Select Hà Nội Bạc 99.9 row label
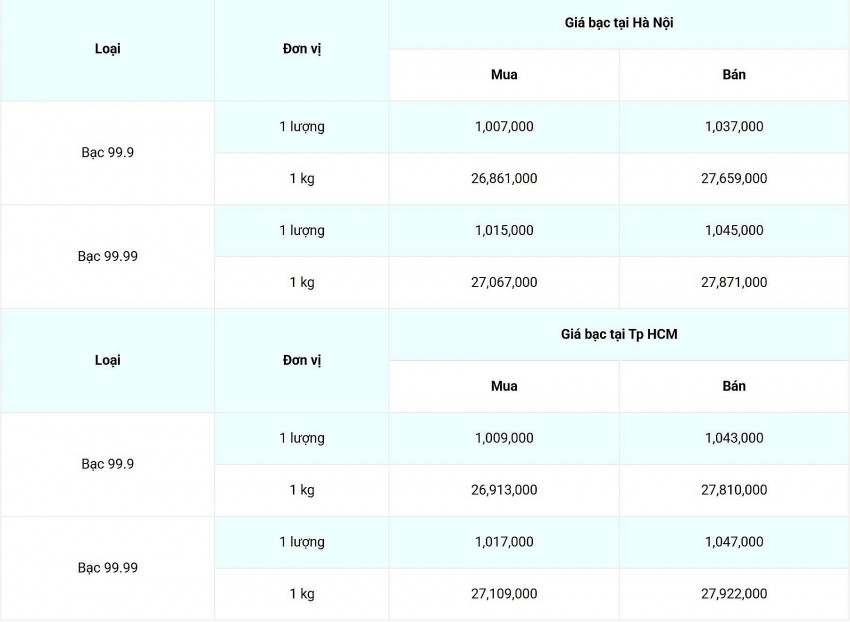 point(107,152)
